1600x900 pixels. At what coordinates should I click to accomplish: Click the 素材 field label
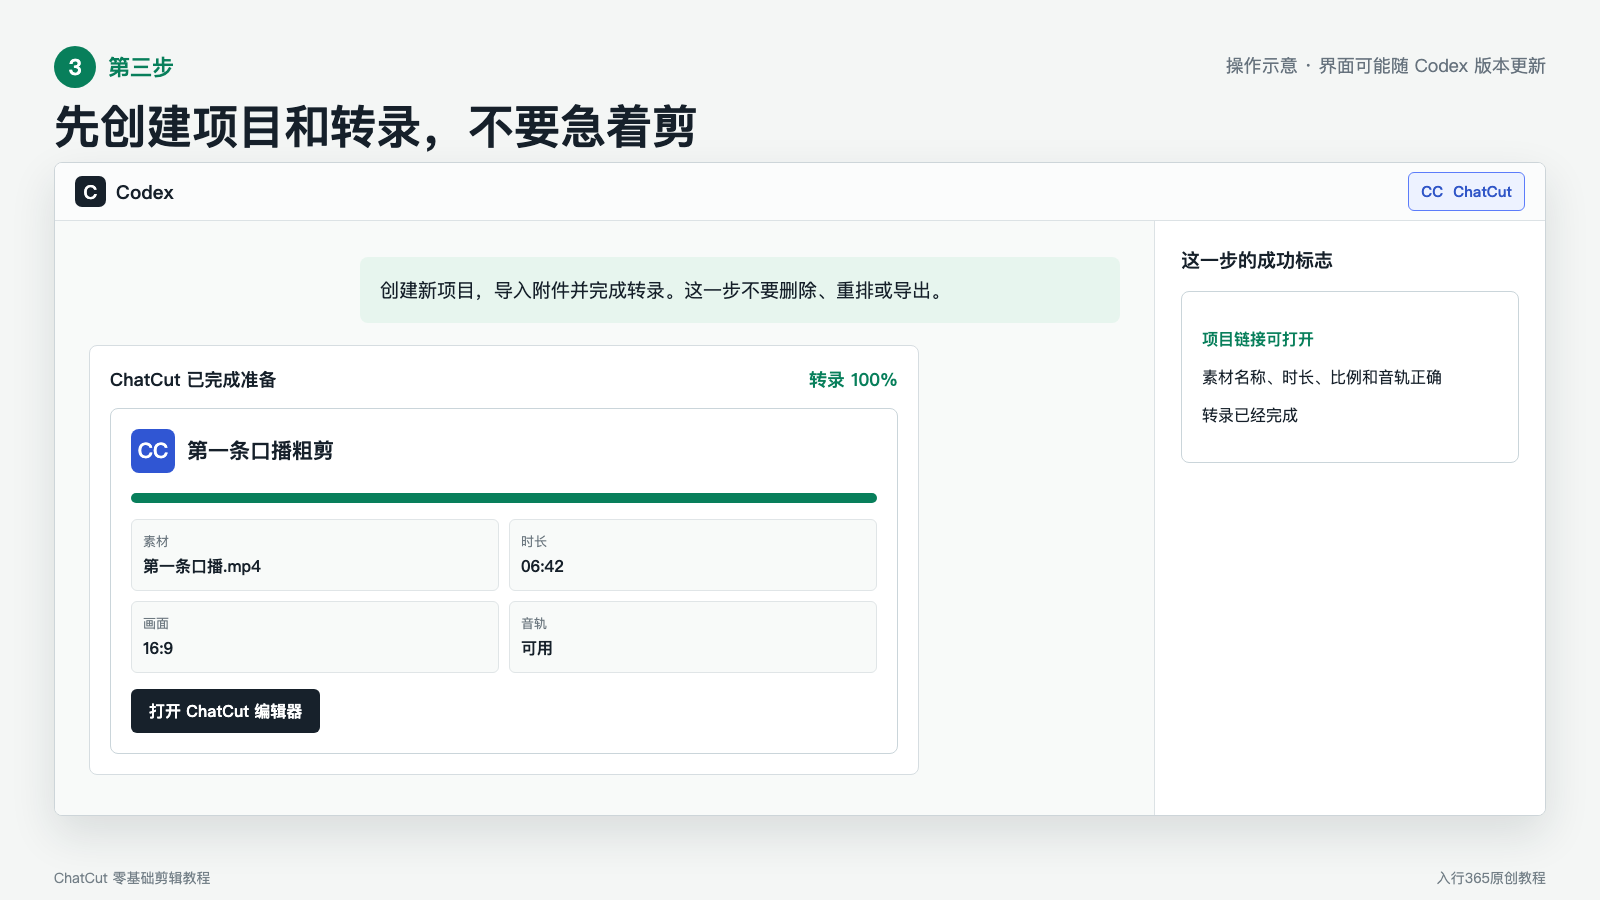[156, 541]
